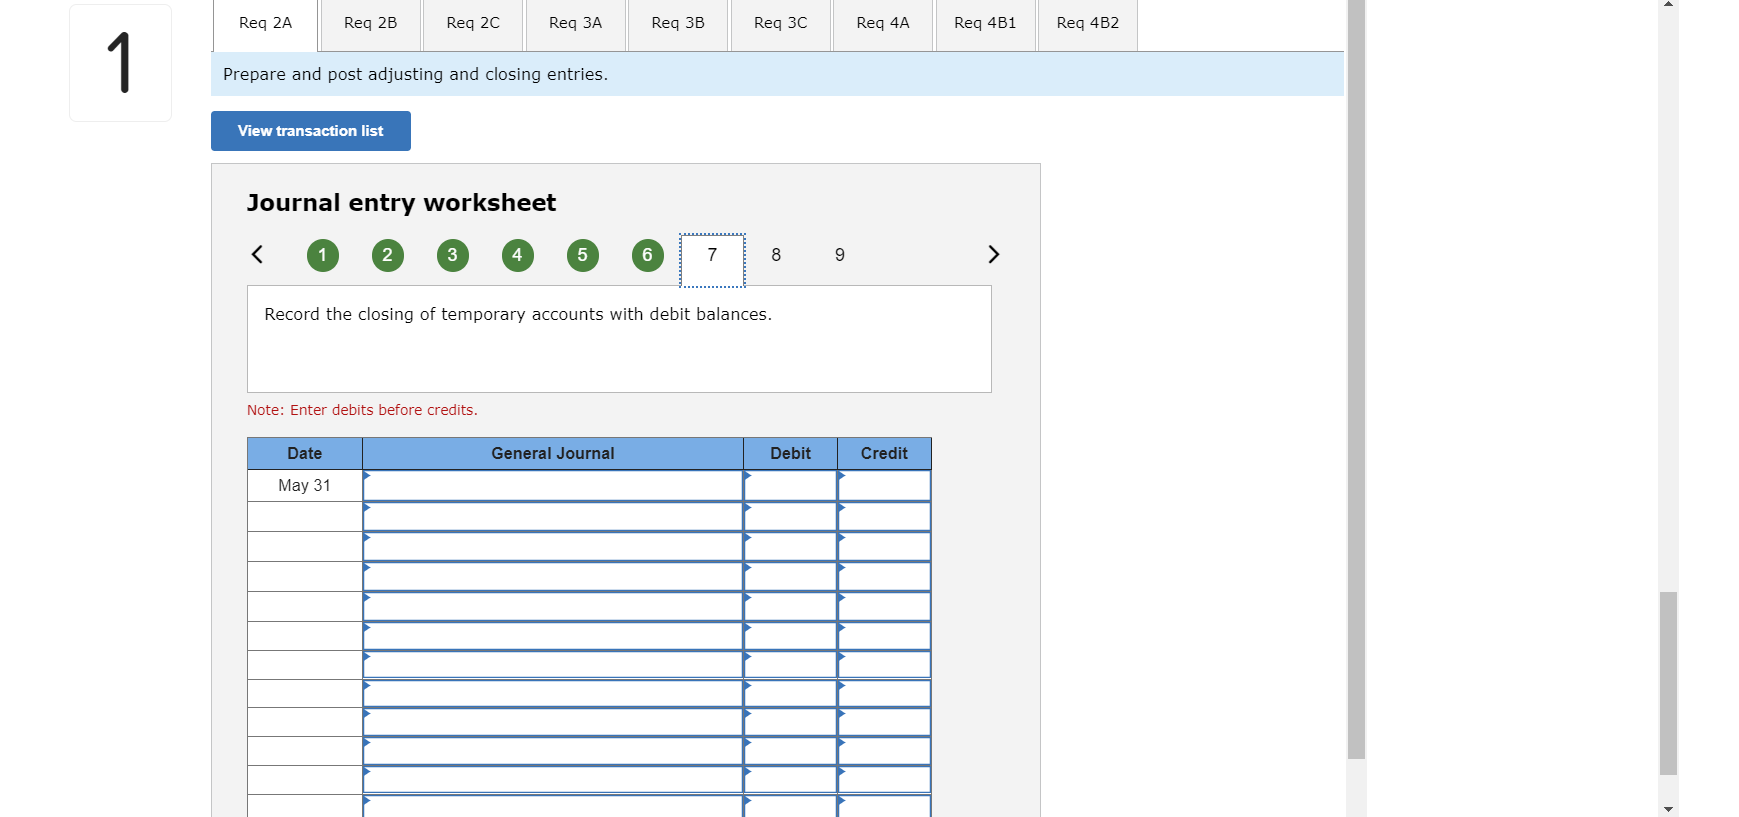Go to journal entry step 5

[x=582, y=255]
